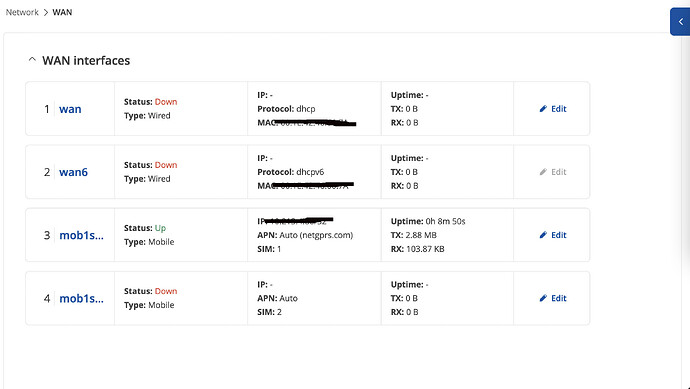
Task: Select the row number 4 handle
Action: (x=47, y=298)
